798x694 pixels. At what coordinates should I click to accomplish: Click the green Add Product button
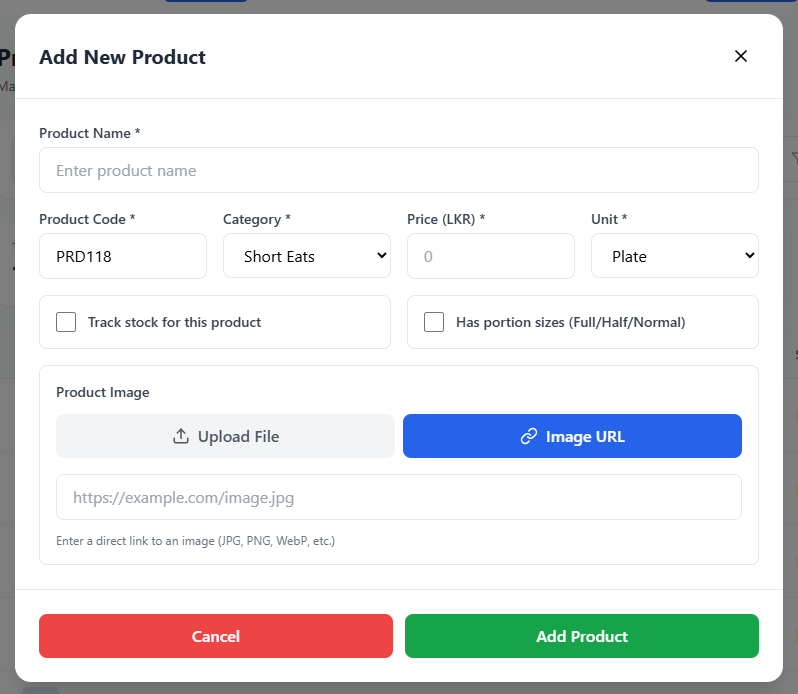tap(582, 636)
